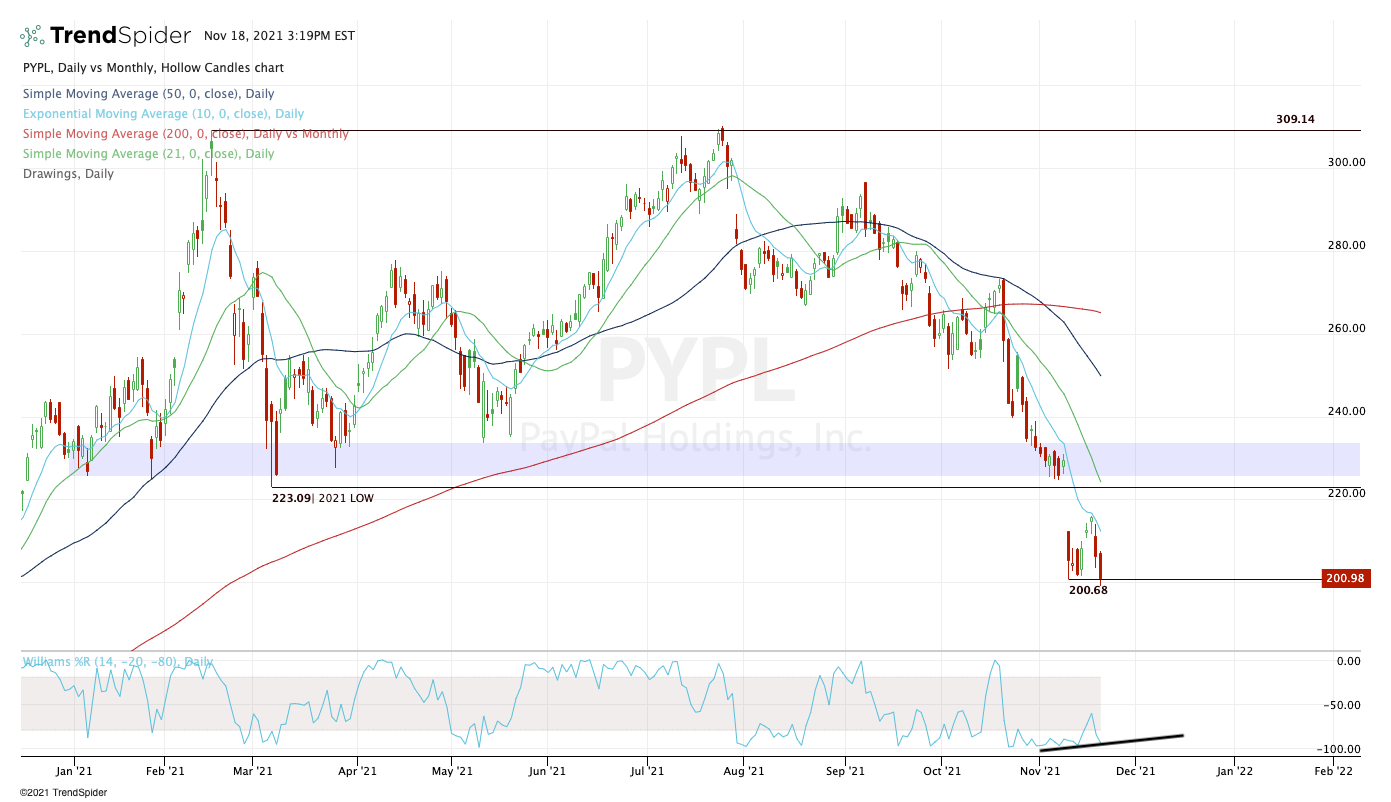The height and width of the screenshot is (802, 1391).
Task: Select the 50-period Simple Moving Average legend entry
Action: [147, 94]
